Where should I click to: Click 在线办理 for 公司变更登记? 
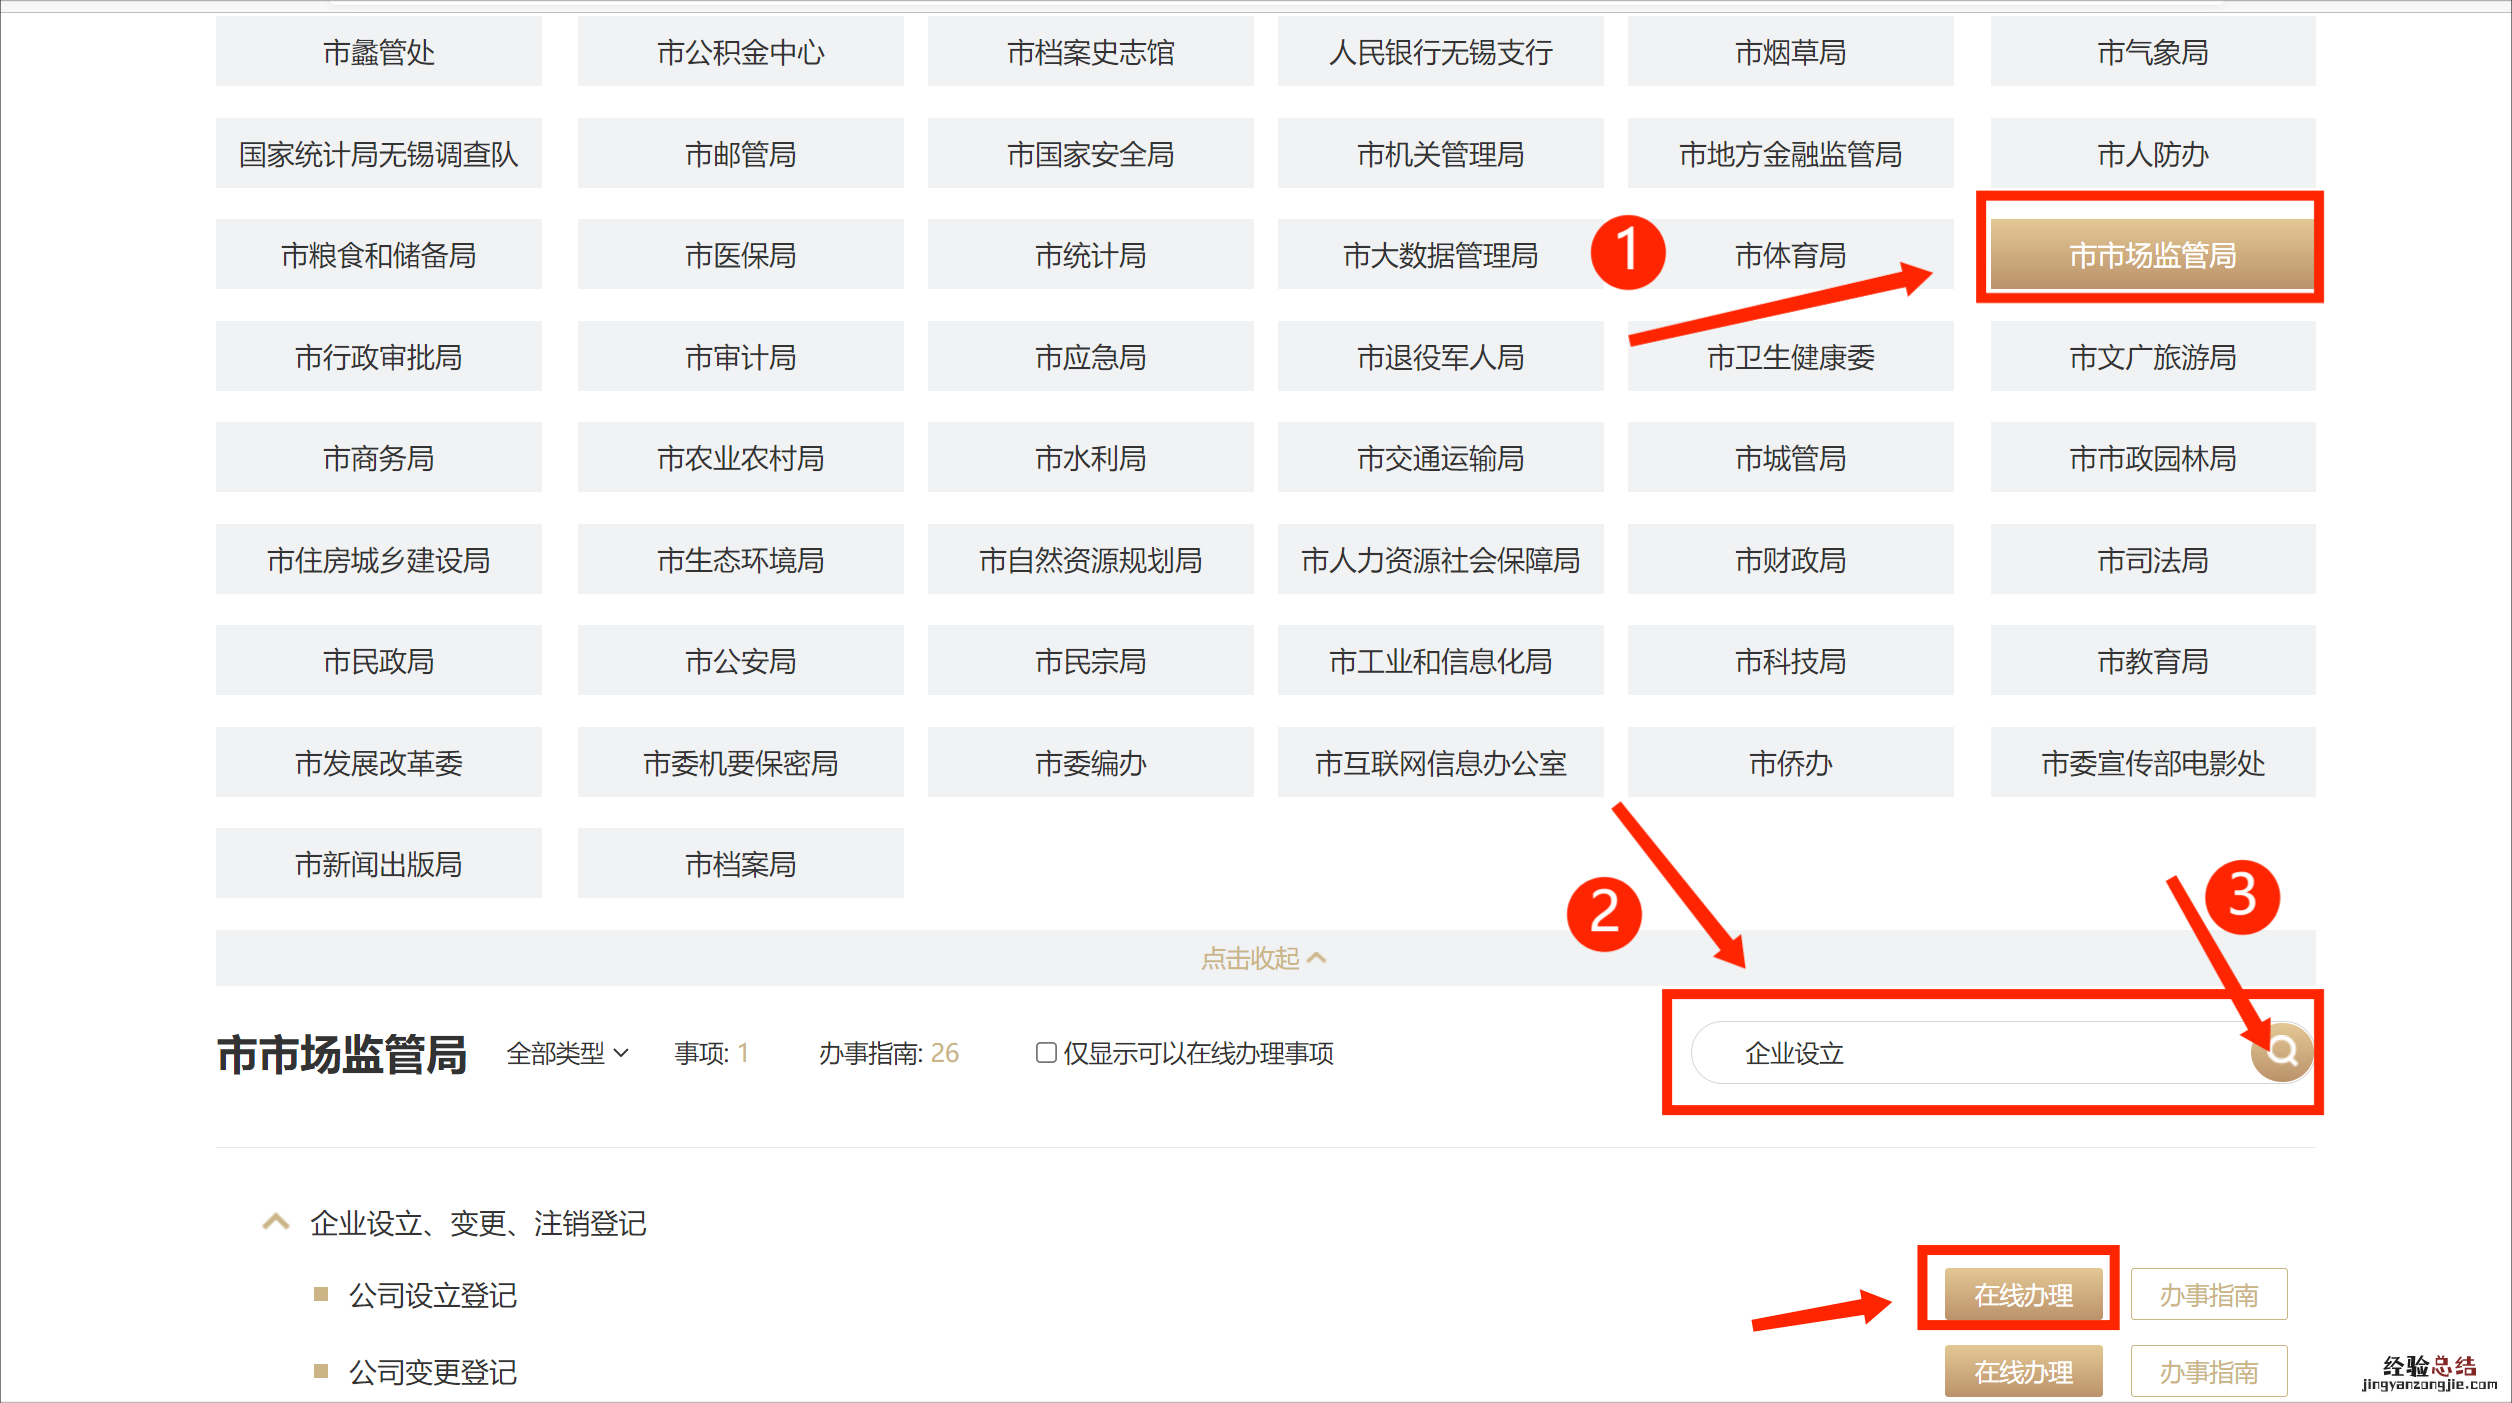point(2022,1371)
